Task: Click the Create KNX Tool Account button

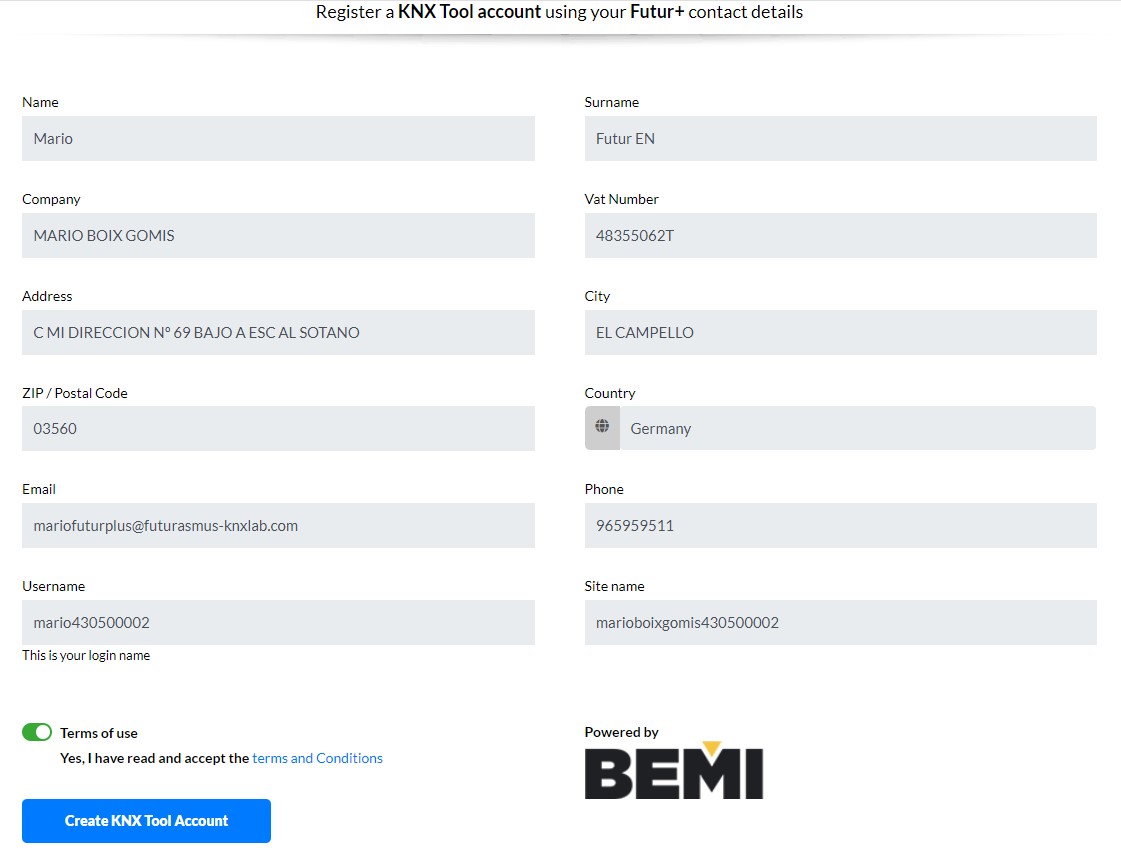Action: point(146,821)
